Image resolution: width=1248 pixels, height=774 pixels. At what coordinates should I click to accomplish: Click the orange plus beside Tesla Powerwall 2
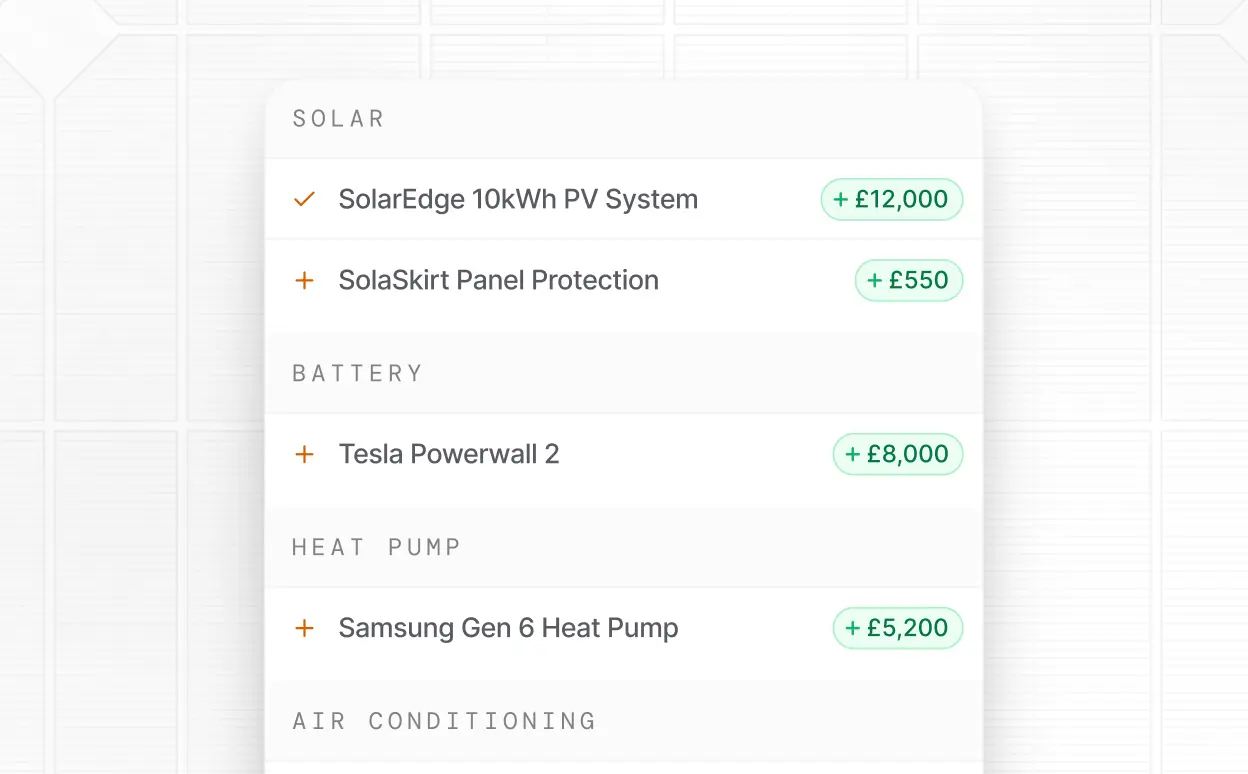click(x=304, y=454)
